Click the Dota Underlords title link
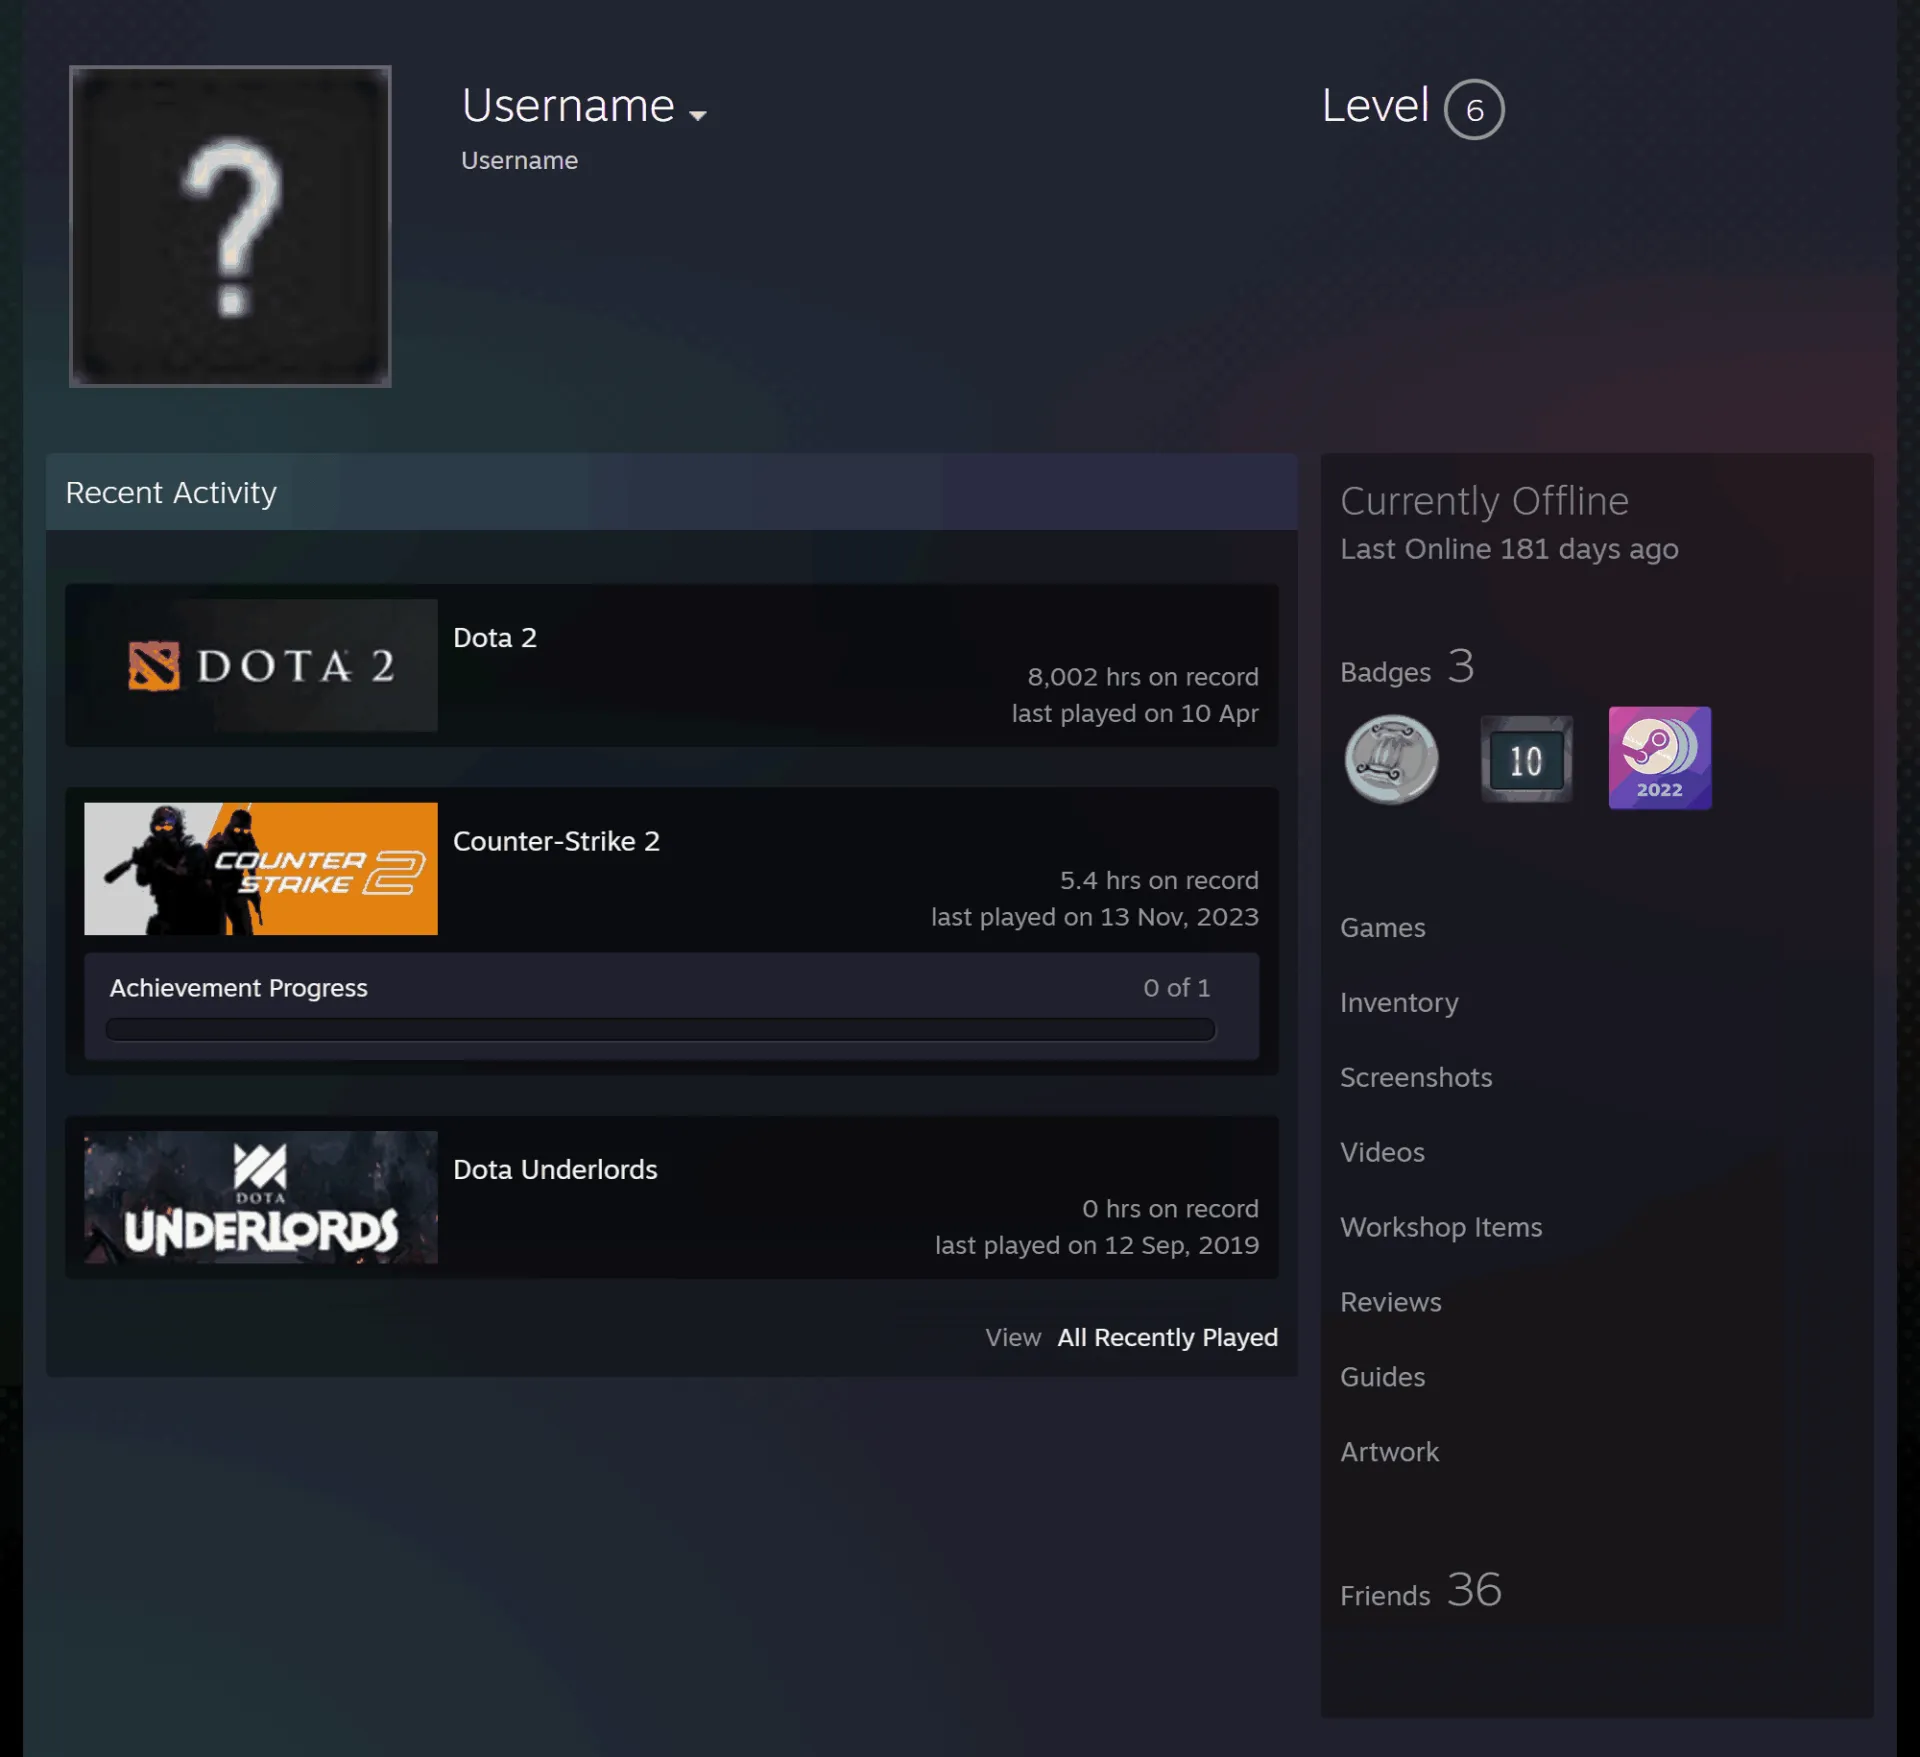Screen dimensions: 1920x1757 tap(555, 1169)
